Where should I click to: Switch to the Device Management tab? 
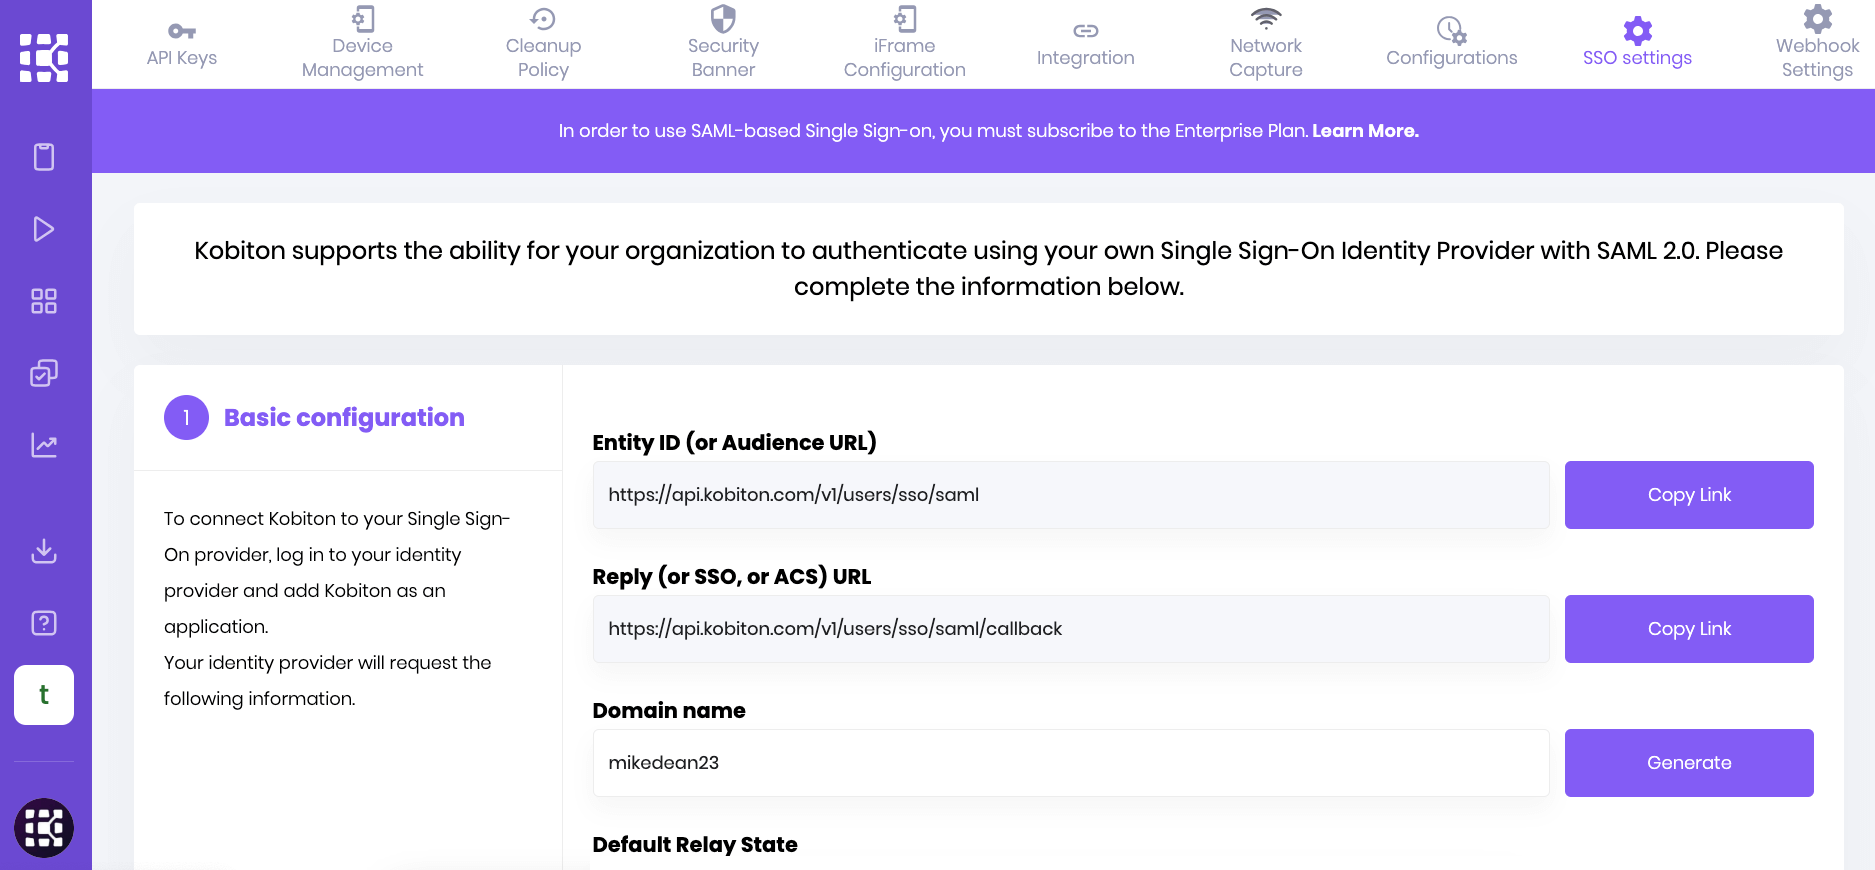click(x=363, y=45)
